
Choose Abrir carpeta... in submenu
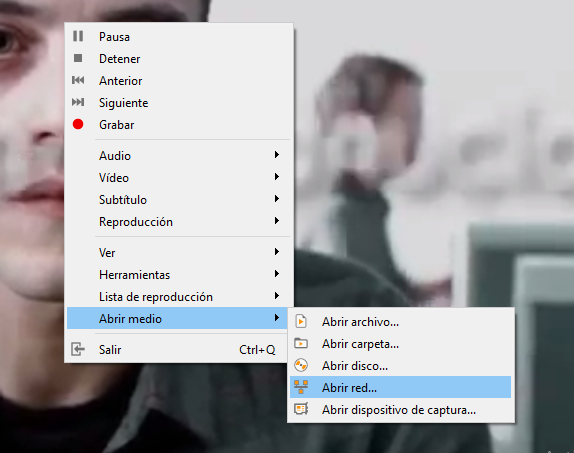[400, 344]
